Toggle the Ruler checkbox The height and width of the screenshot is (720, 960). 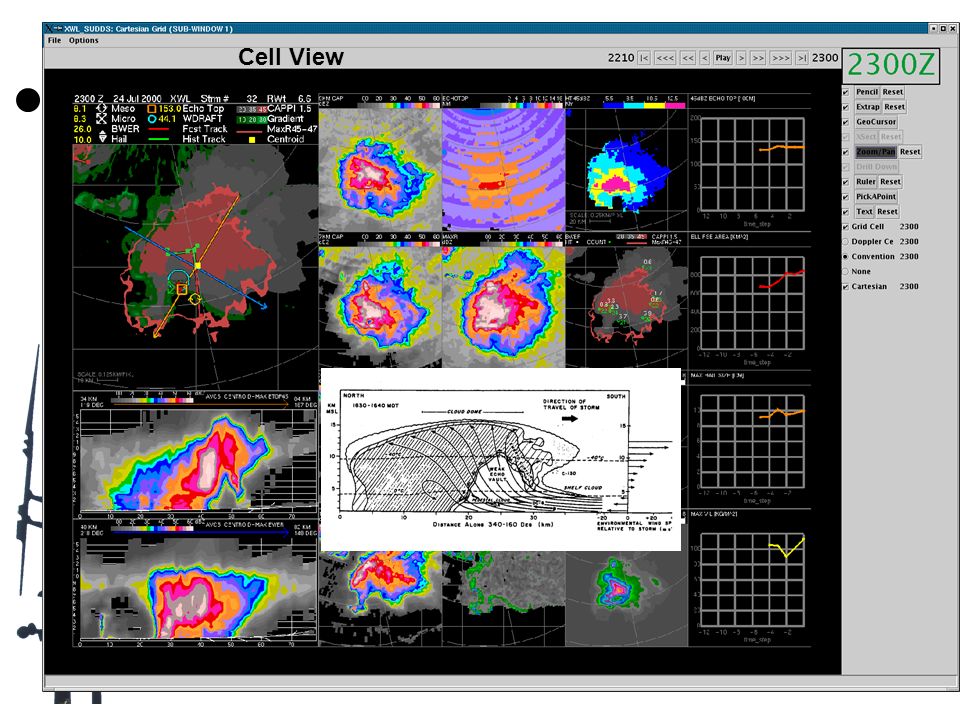pos(846,182)
